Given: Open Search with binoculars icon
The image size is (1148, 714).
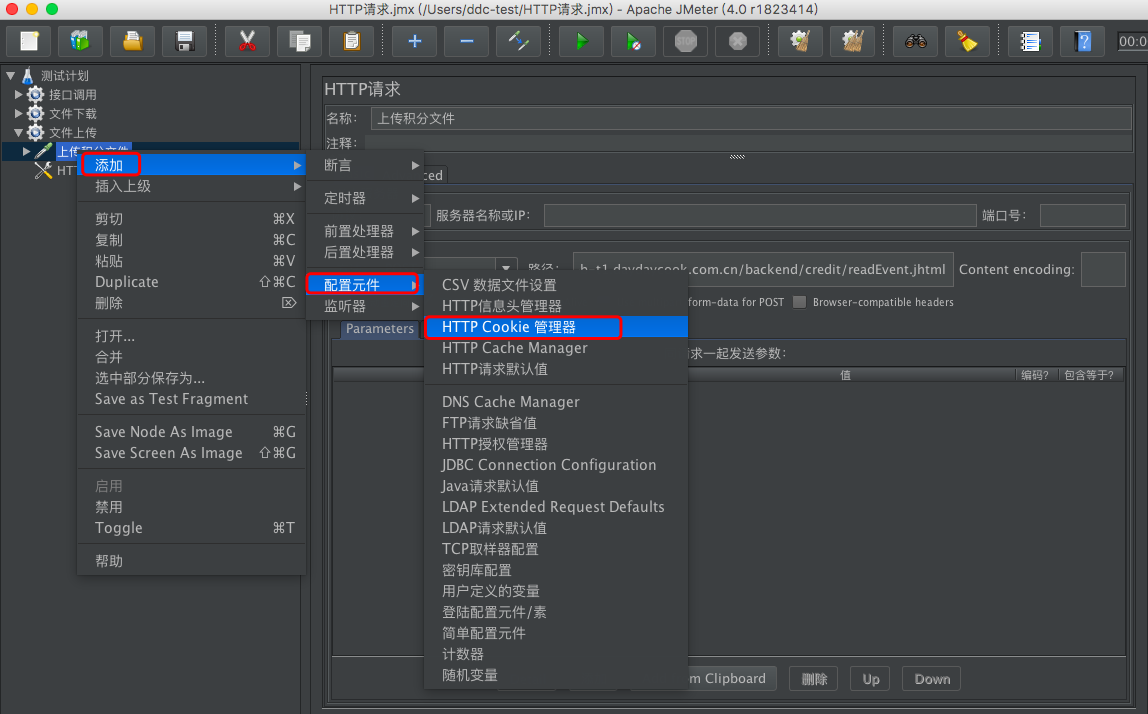Looking at the screenshot, I should [915, 41].
